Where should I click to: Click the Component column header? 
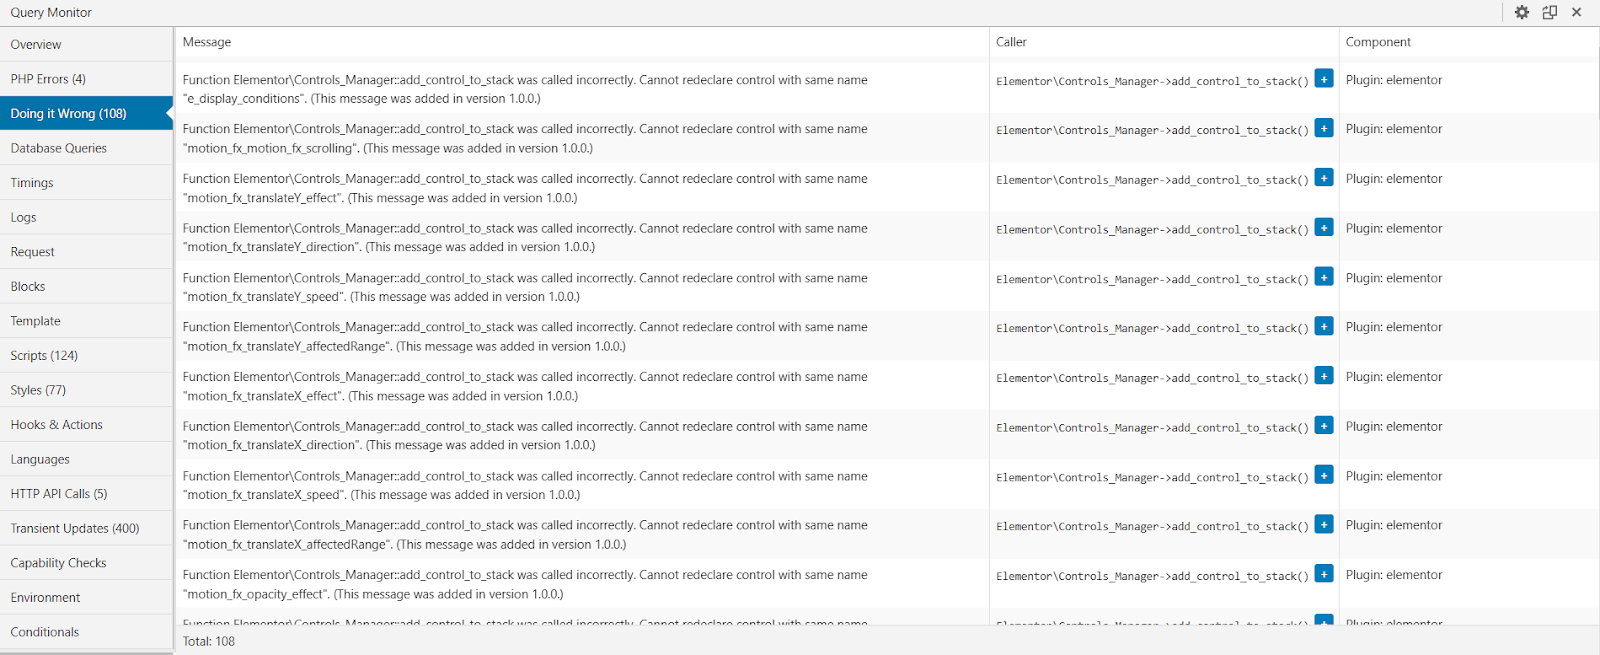click(x=1378, y=42)
